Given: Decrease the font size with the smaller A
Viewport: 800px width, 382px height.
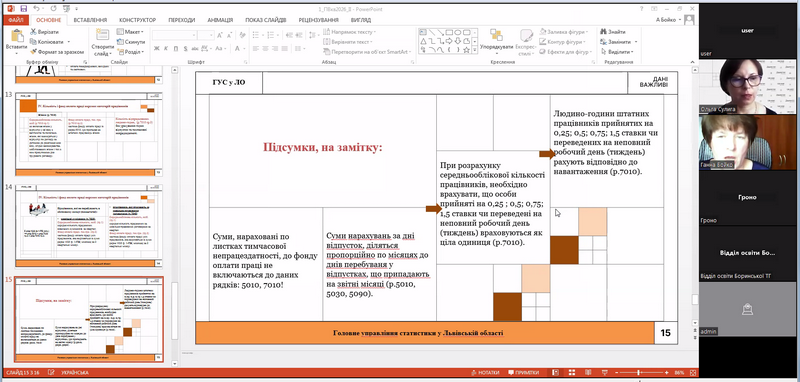Looking at the screenshot, I should (x=230, y=35).
